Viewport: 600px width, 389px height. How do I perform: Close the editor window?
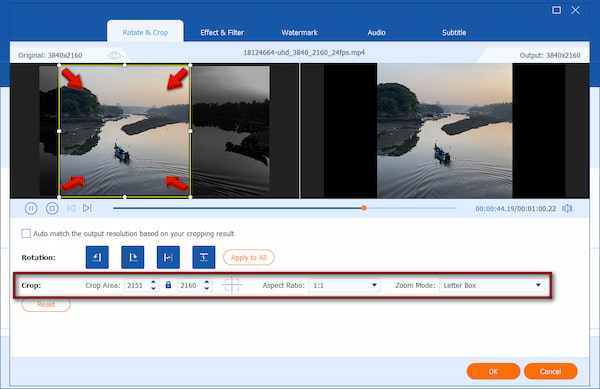click(575, 10)
